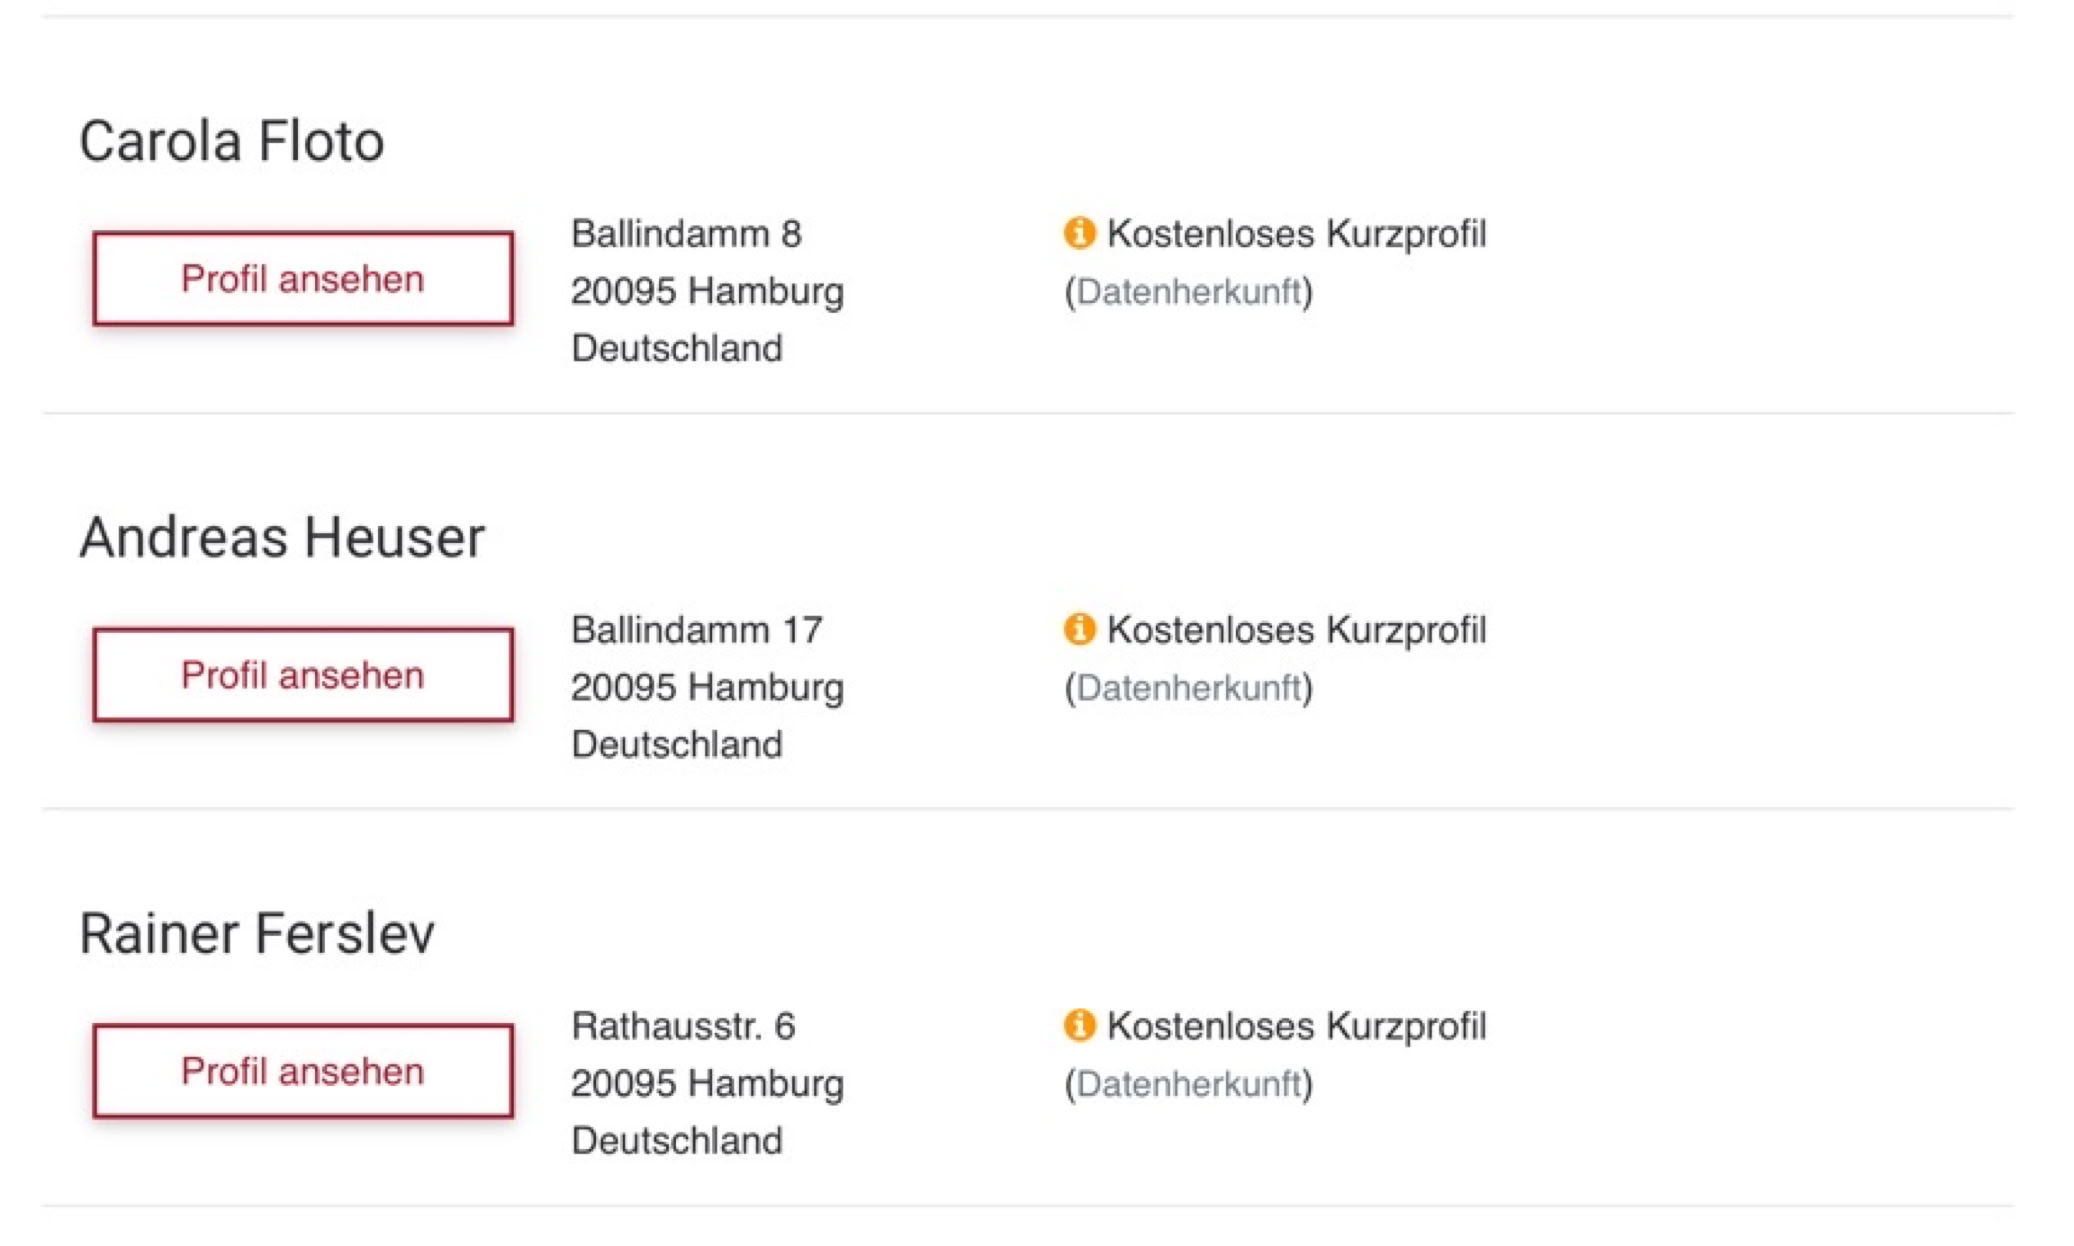The height and width of the screenshot is (1246, 2074).
Task: Click Deutschland under Carola Floto's address
Action: click(677, 349)
